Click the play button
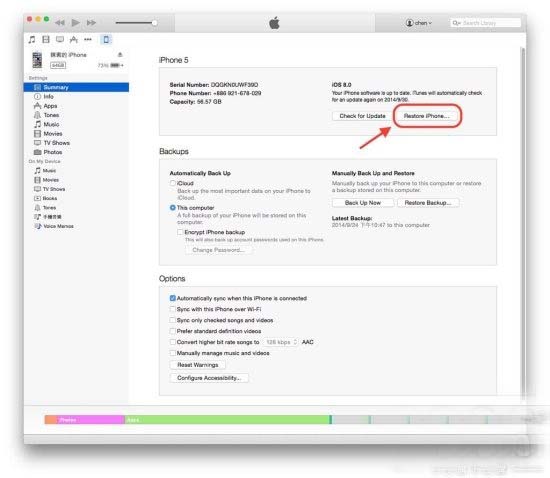The image size is (550, 478). (75, 23)
